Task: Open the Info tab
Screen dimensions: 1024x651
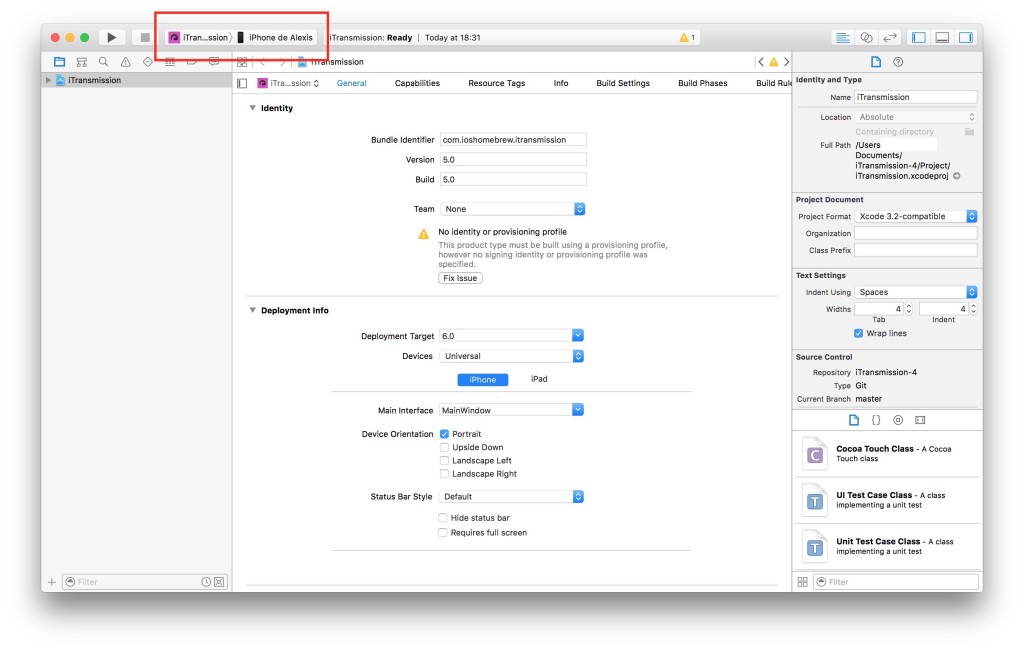Action: [x=561, y=84]
